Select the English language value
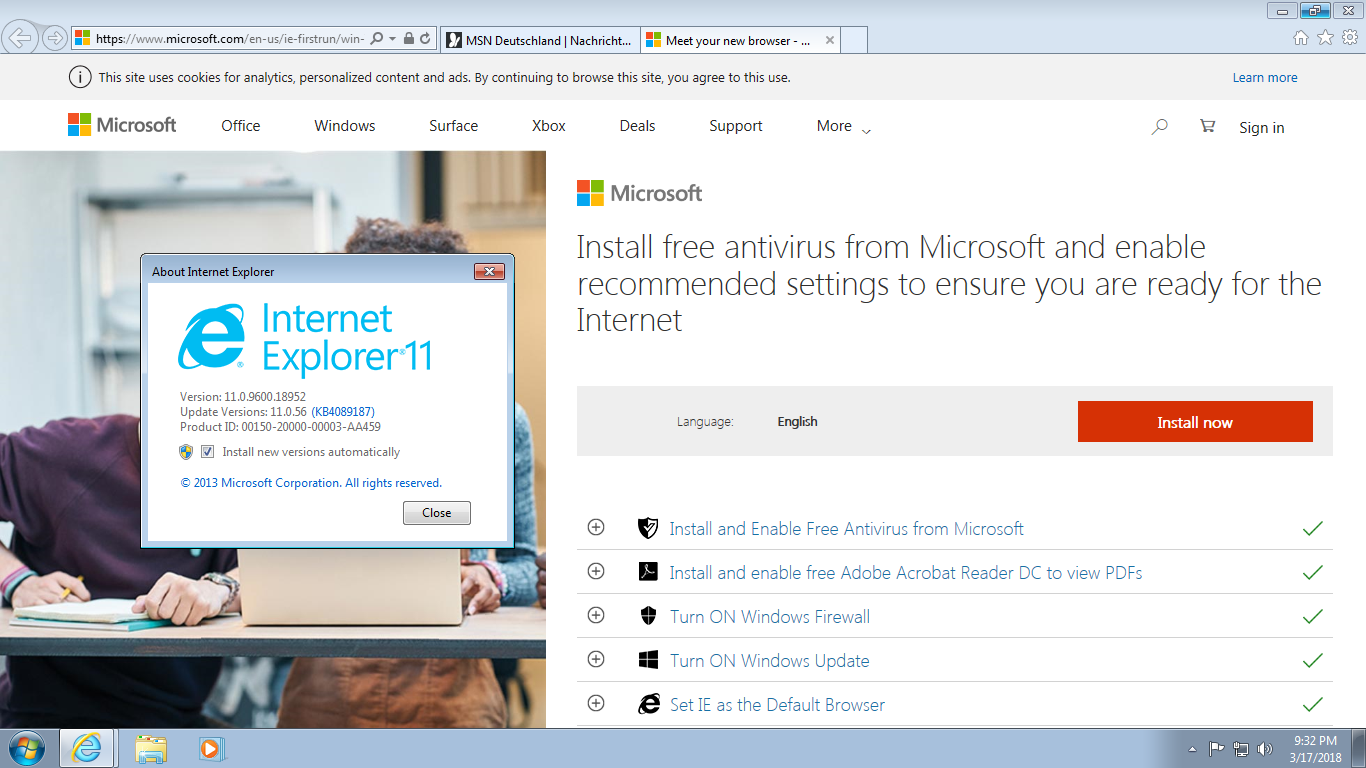The width and height of the screenshot is (1366, 768). (797, 422)
